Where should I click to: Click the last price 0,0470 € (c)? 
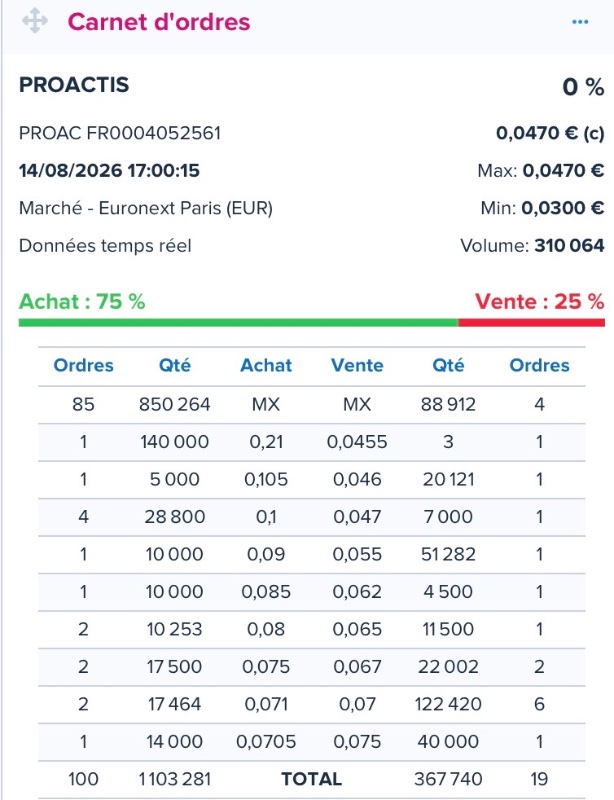(x=550, y=133)
